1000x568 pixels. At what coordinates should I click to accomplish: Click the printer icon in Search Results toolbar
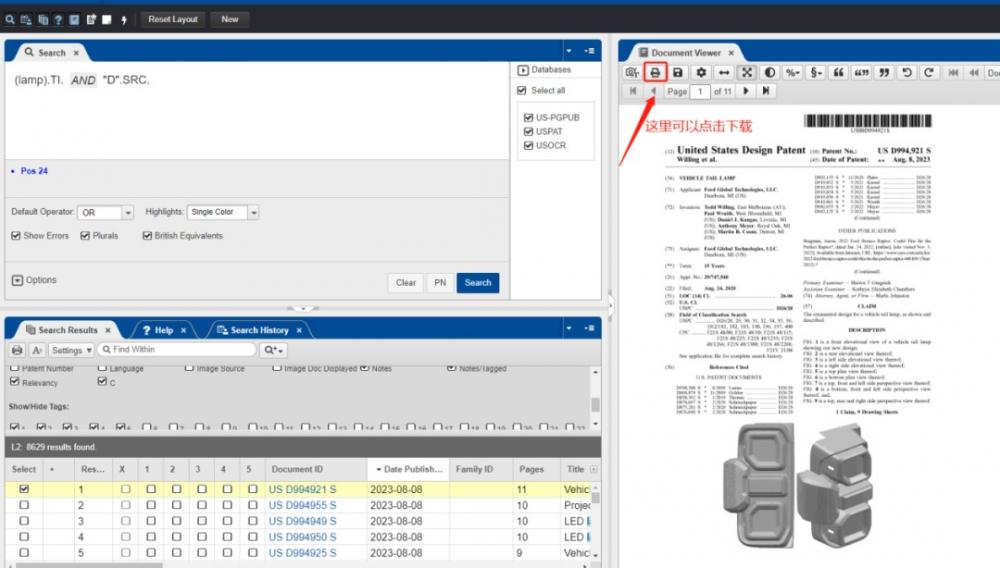[17, 350]
